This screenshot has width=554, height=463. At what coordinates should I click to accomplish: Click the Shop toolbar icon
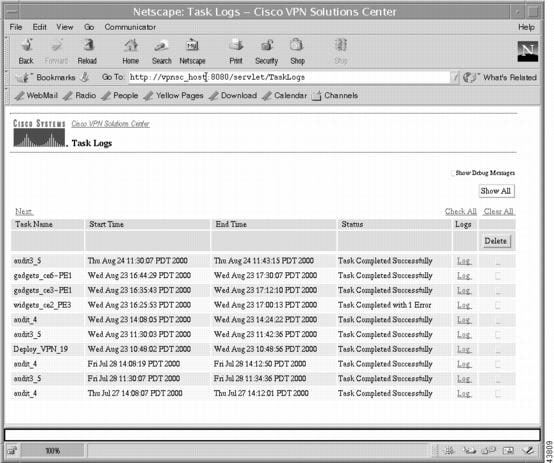[x=297, y=51]
